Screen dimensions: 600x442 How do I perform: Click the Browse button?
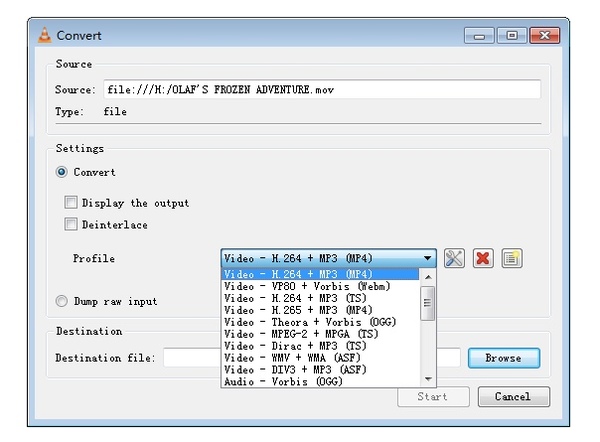pyautogui.click(x=504, y=358)
